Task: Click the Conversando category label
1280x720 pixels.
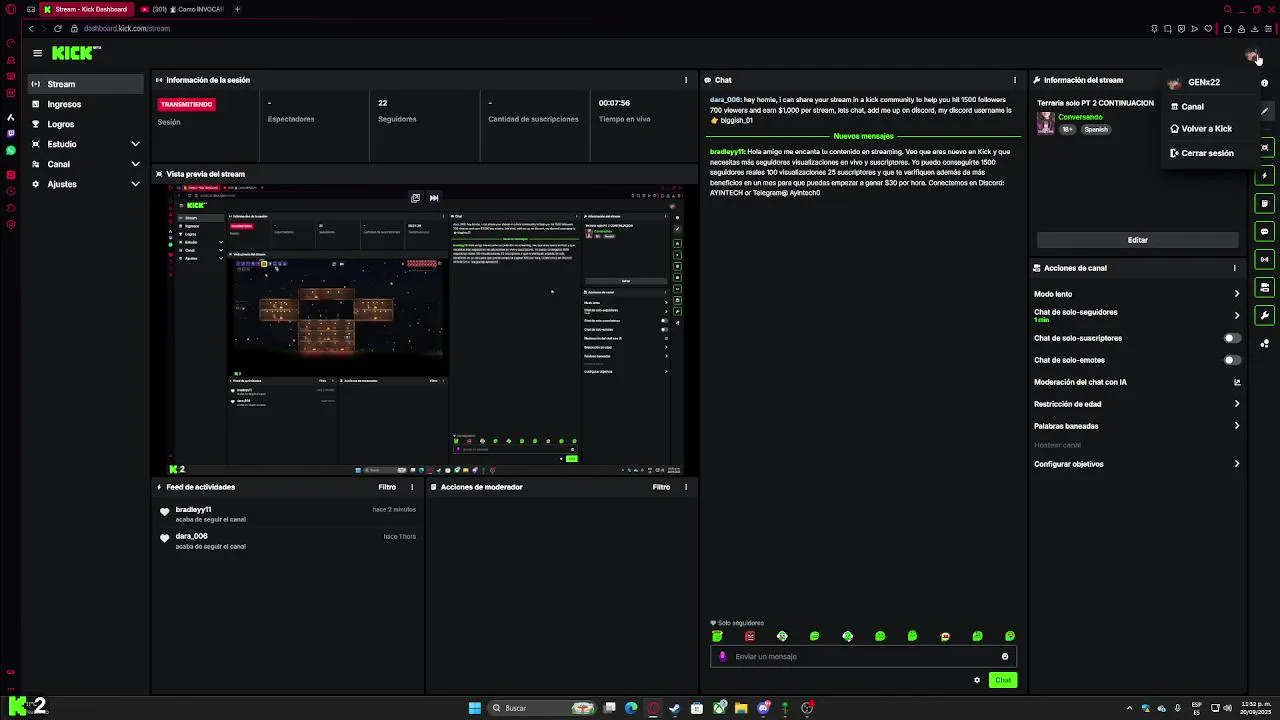Action: (1080, 117)
